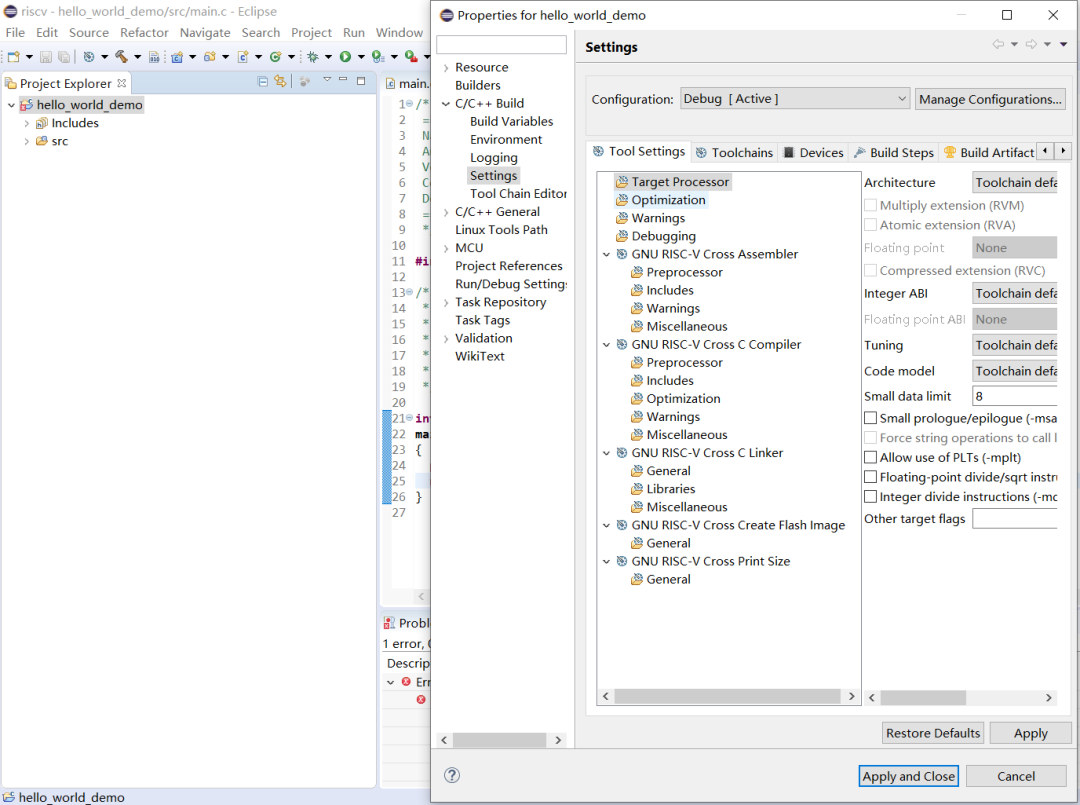This screenshot has height=805, width=1080.
Task: Click horizontal scrollbar under tool settings tree
Action: (x=729, y=696)
